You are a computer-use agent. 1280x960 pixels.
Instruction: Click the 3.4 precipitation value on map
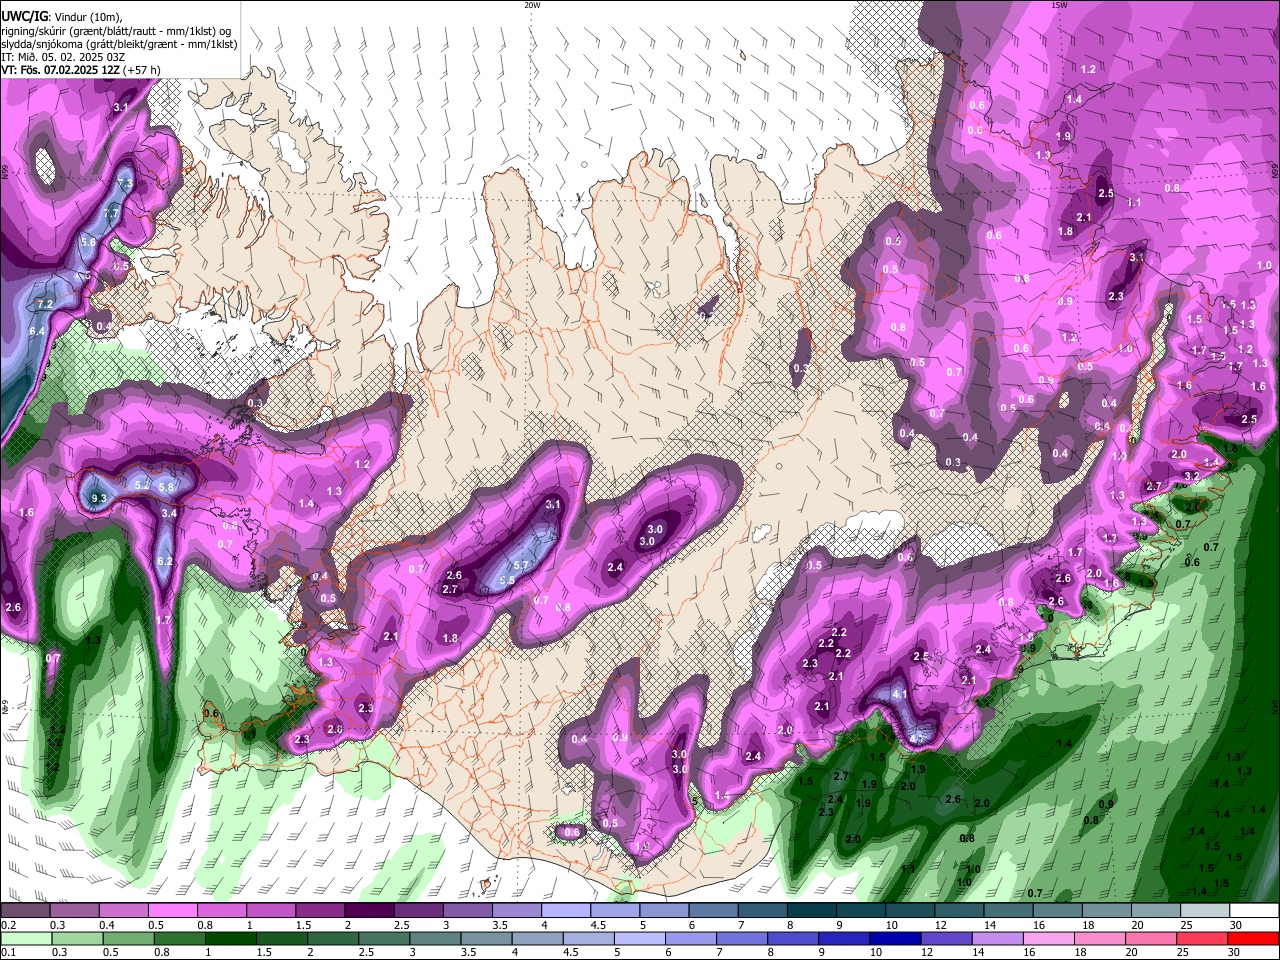(x=169, y=513)
